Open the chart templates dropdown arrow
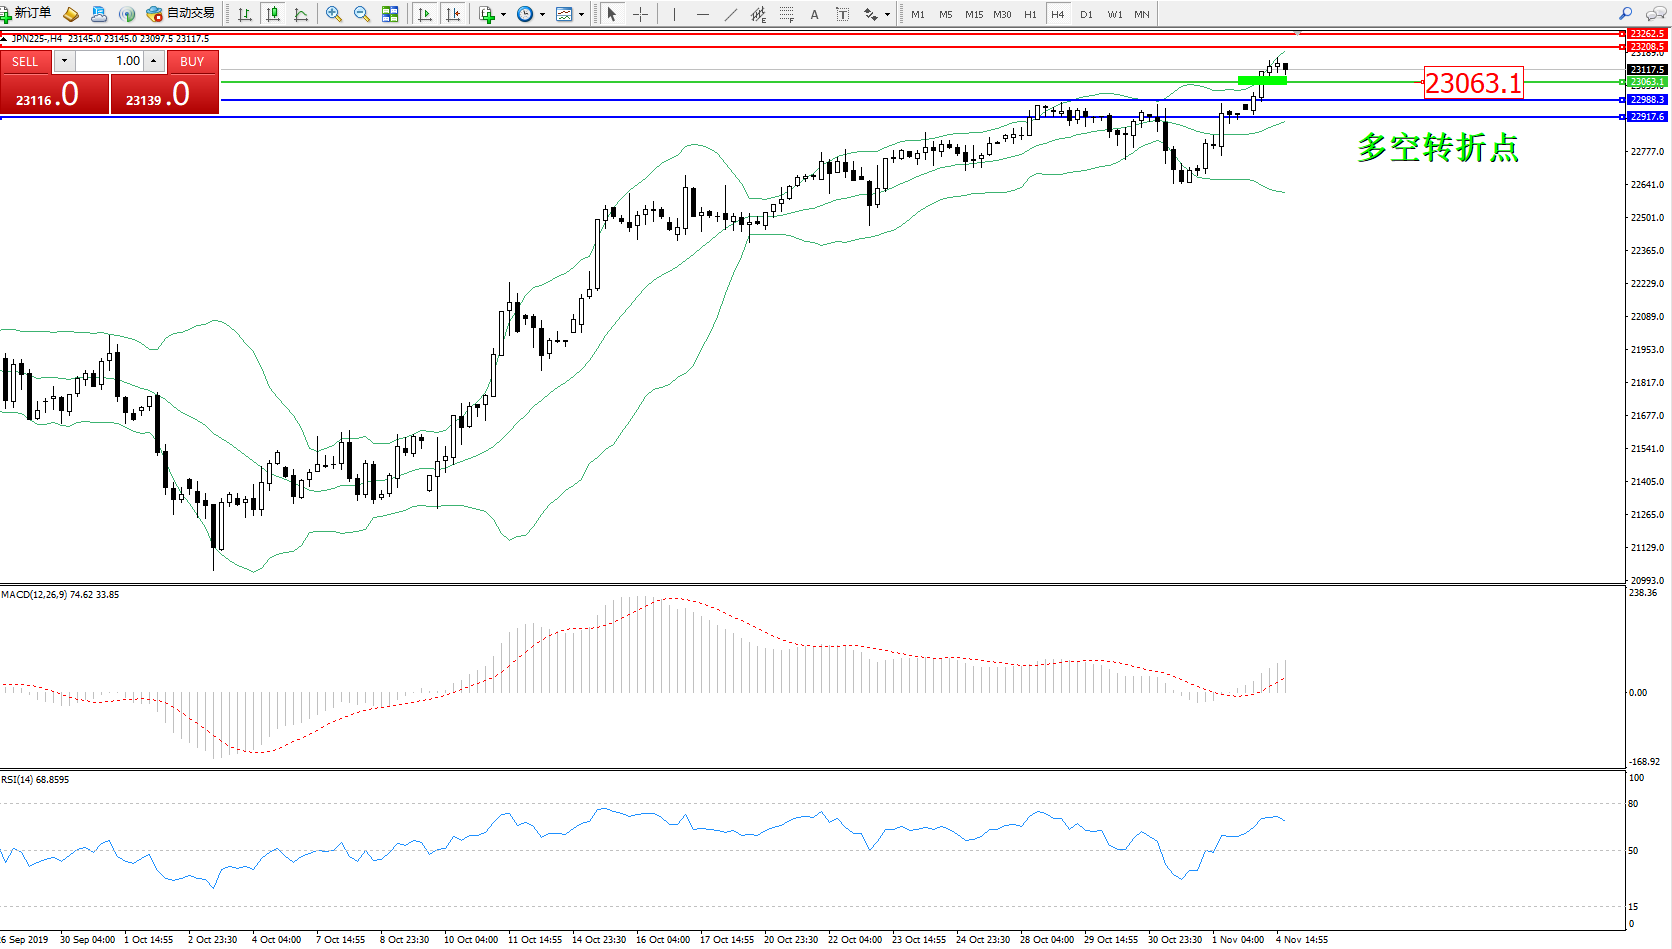 (x=581, y=14)
